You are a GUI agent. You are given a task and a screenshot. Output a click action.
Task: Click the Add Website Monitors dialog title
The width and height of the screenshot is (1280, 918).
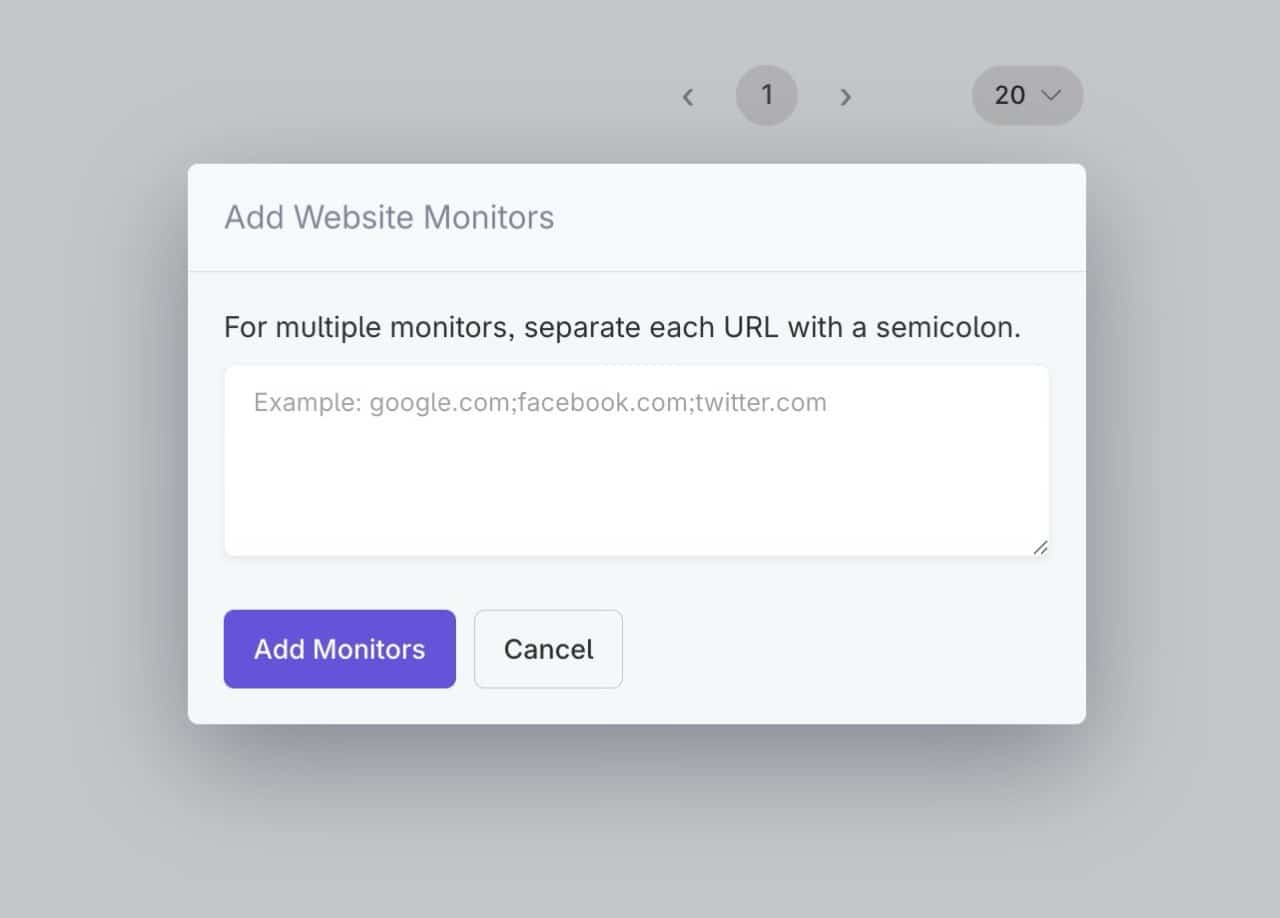coord(389,217)
